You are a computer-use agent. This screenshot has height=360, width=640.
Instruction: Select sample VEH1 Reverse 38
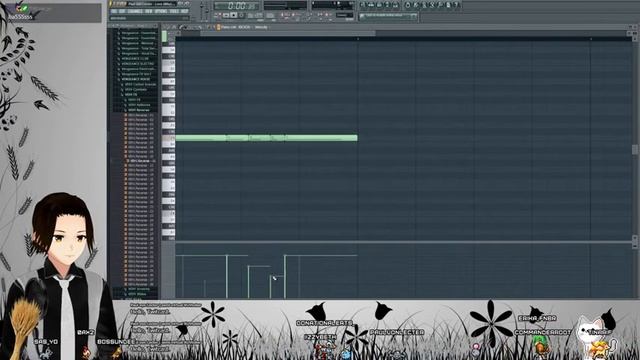[140, 284]
